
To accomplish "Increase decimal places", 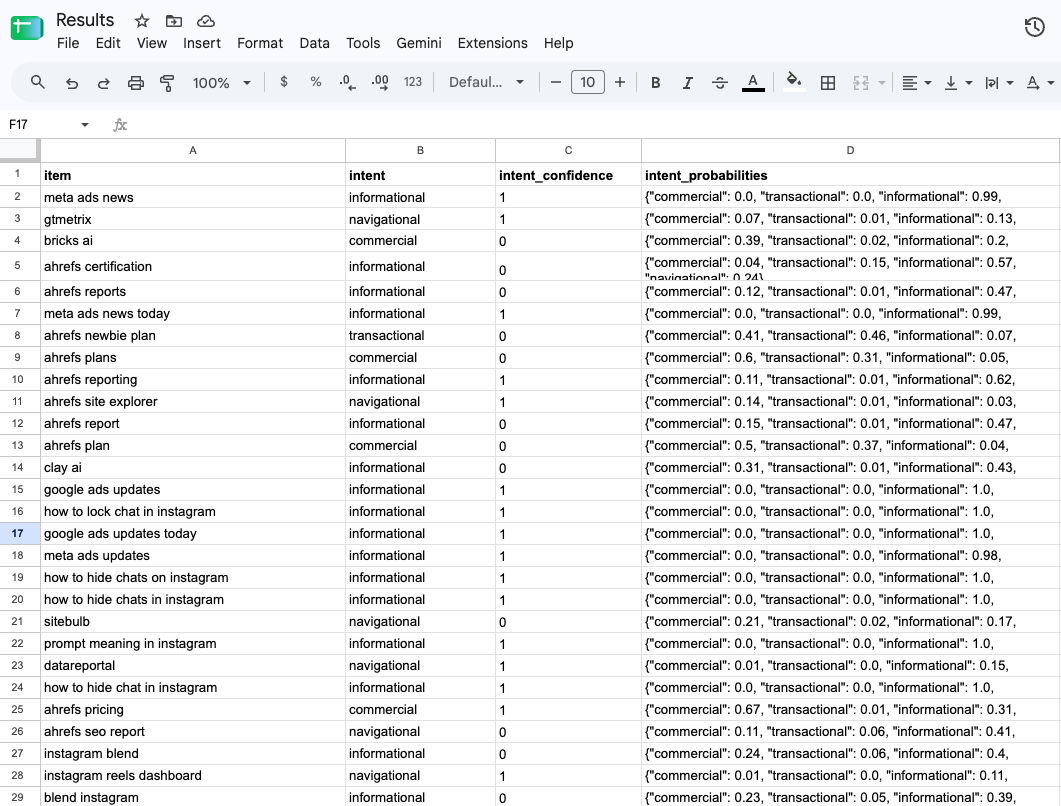I will [380, 83].
